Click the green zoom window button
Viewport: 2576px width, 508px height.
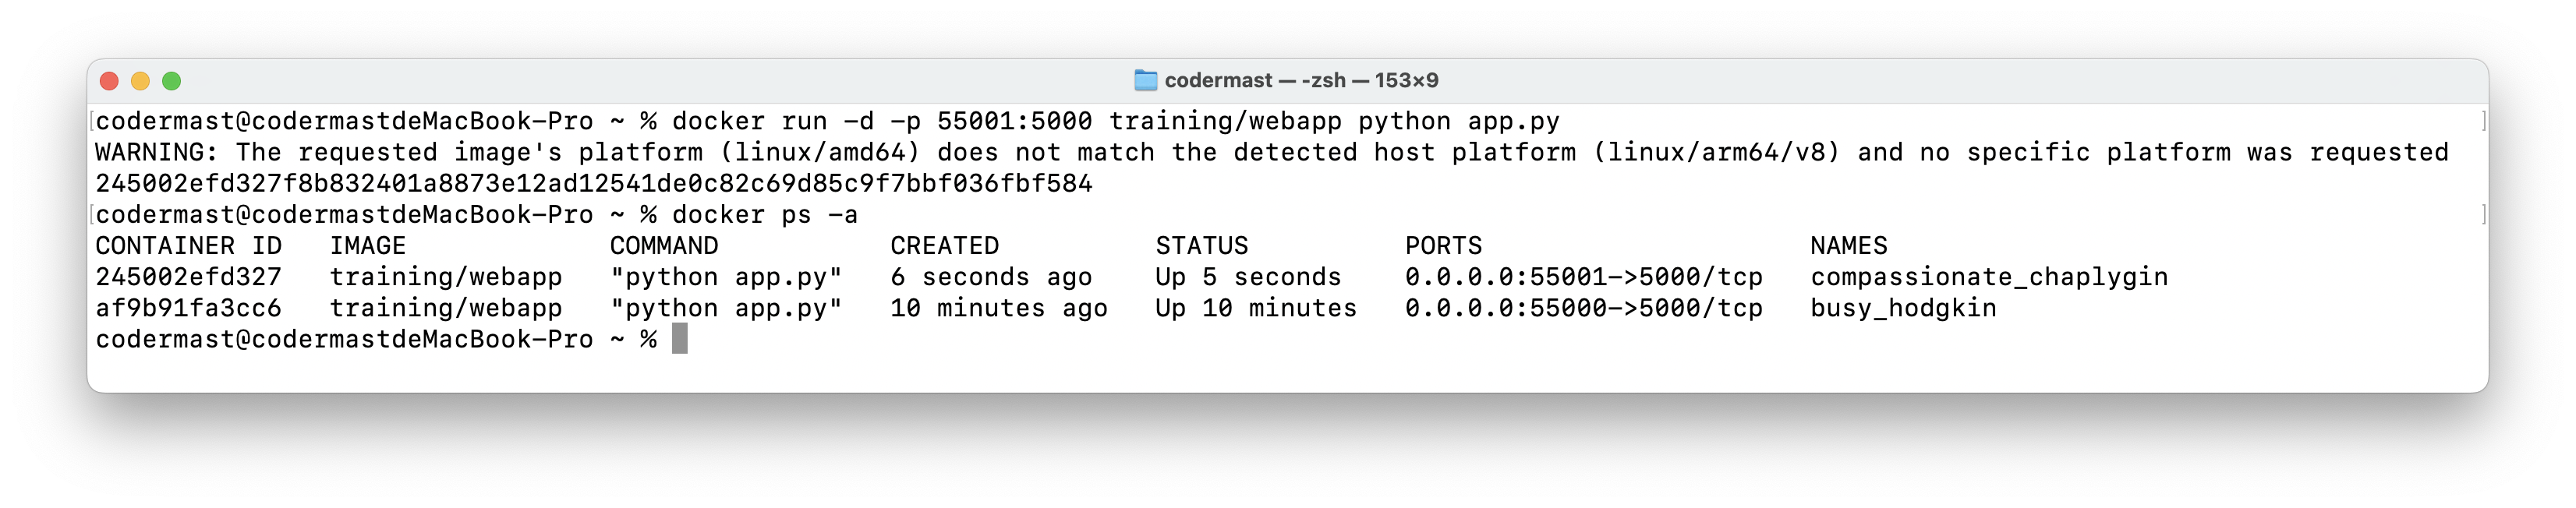coord(172,81)
